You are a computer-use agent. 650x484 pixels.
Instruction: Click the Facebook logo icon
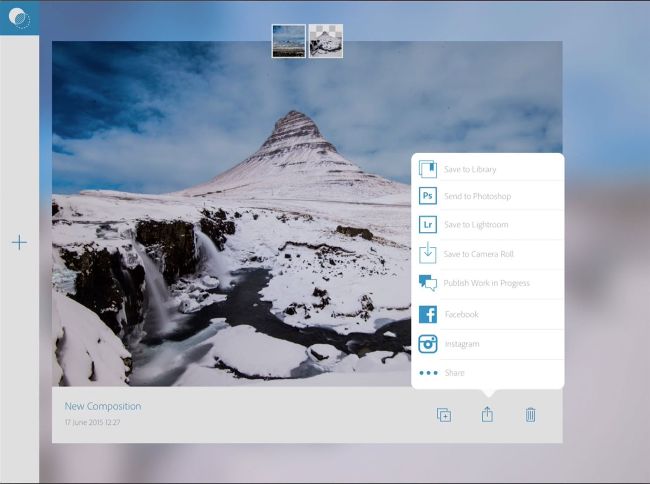428,314
